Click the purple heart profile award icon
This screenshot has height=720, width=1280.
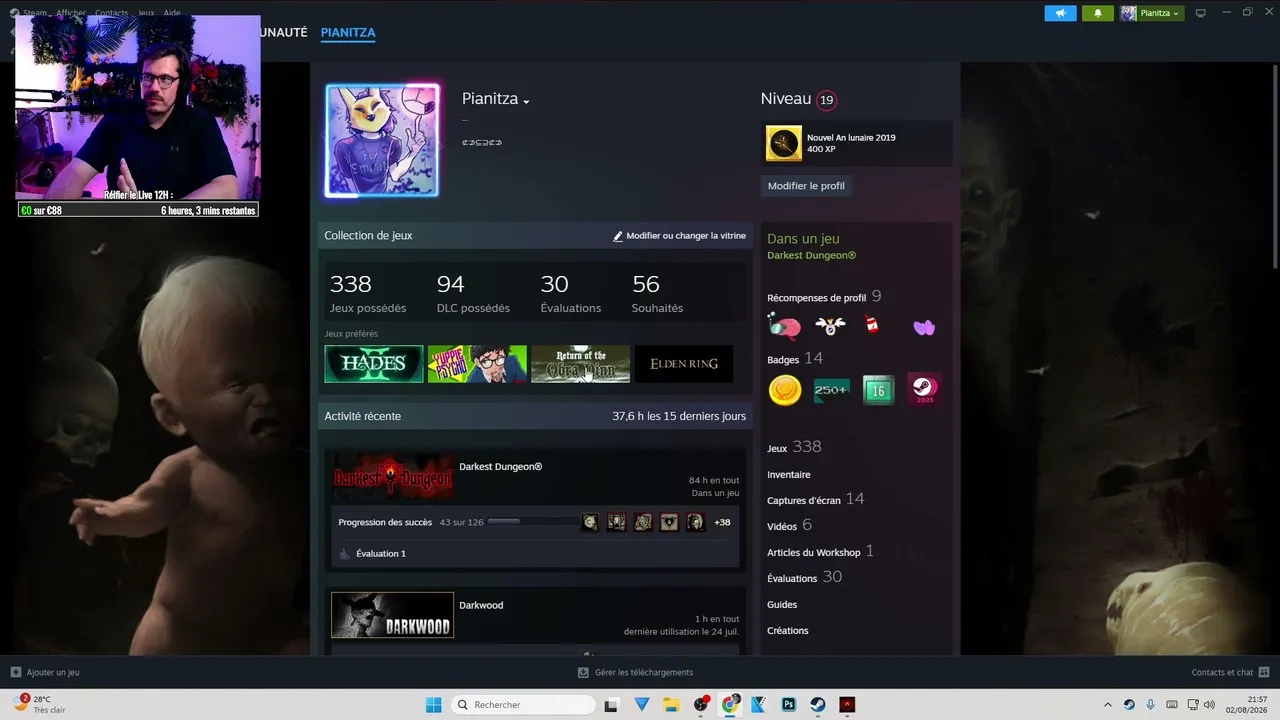click(924, 327)
